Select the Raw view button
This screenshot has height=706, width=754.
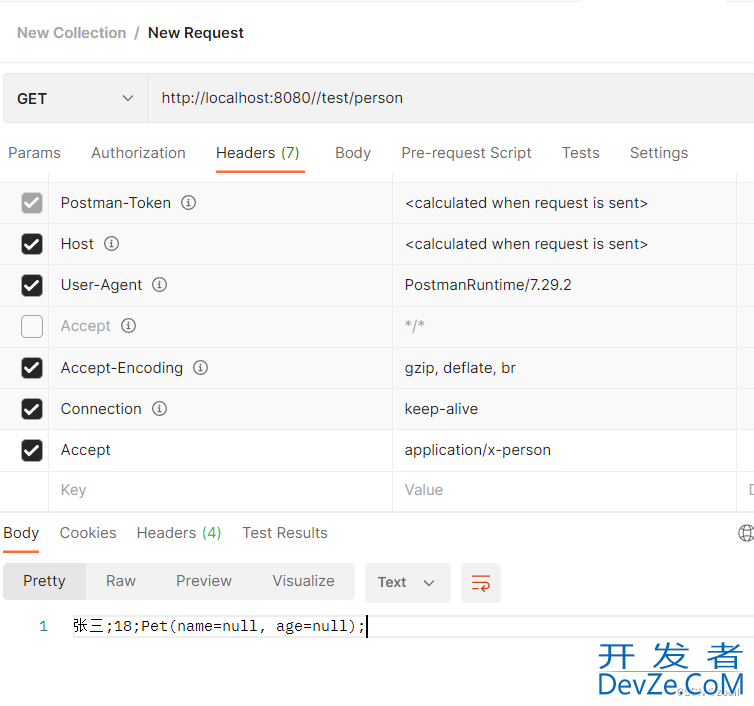pos(121,581)
